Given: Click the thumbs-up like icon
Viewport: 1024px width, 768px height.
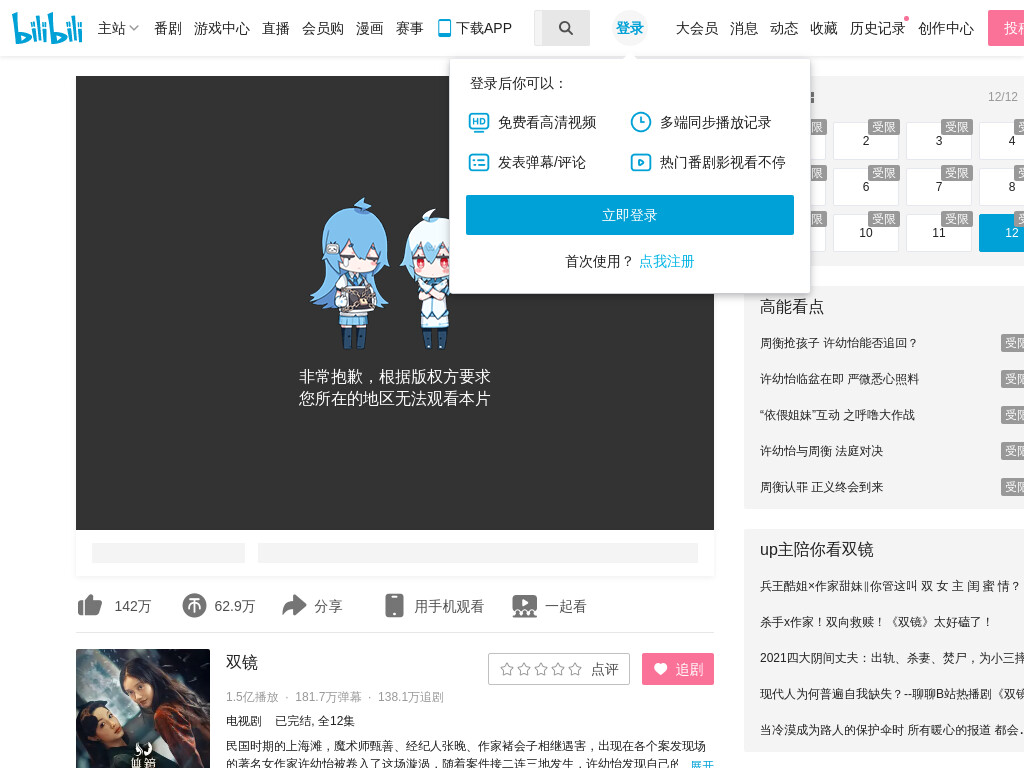Looking at the screenshot, I should click(x=90, y=605).
